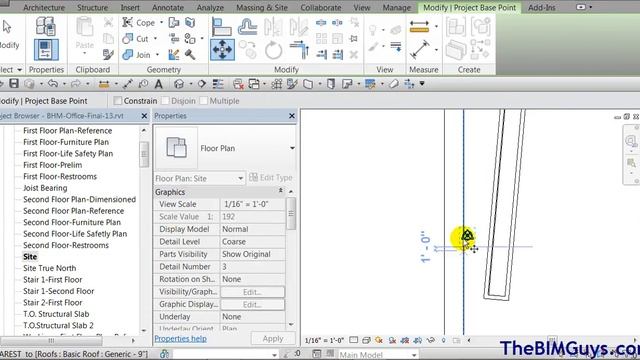Click the View Scale value field

pos(253,204)
